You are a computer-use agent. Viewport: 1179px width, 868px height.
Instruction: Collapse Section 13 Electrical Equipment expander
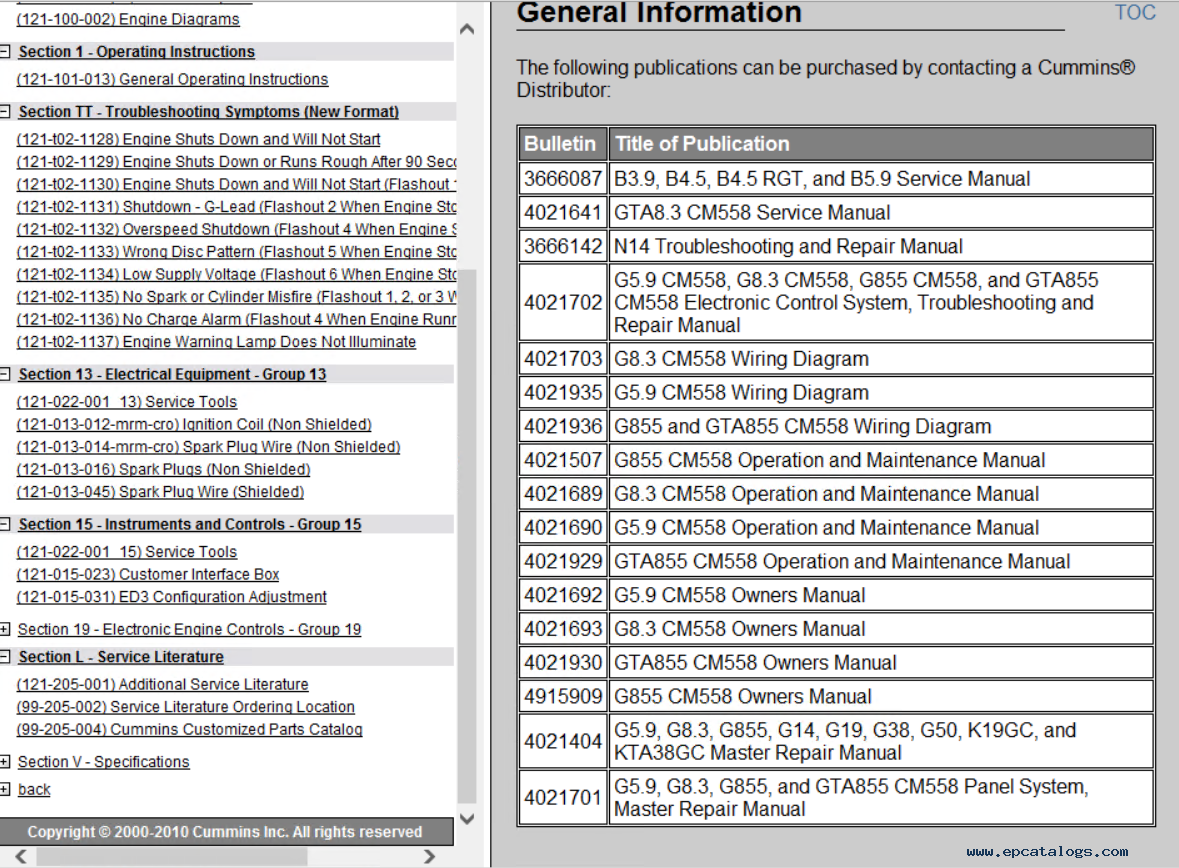5,375
